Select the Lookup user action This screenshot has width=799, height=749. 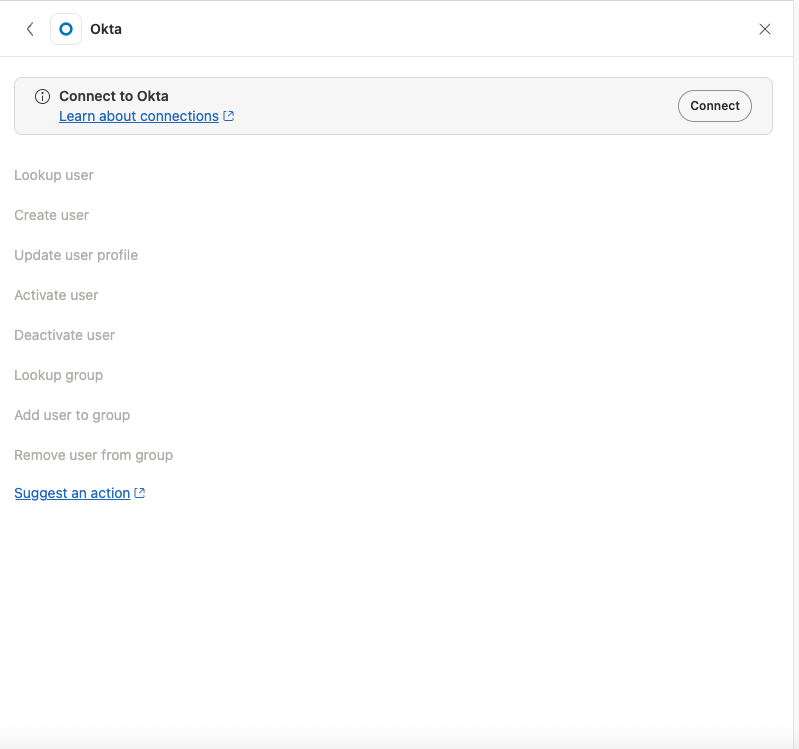click(x=54, y=175)
